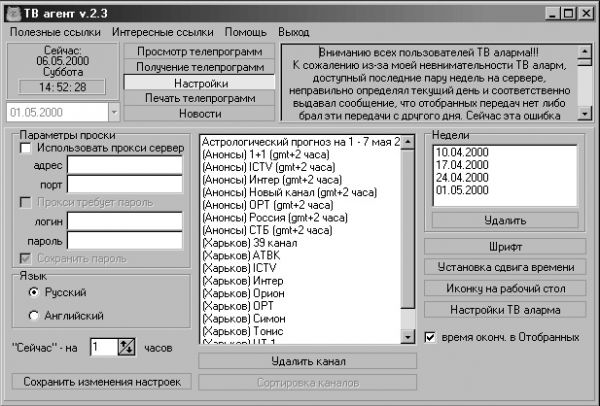Toggle Сохранить пароль checkbox
This screenshot has width=600, height=406.
click(26, 259)
